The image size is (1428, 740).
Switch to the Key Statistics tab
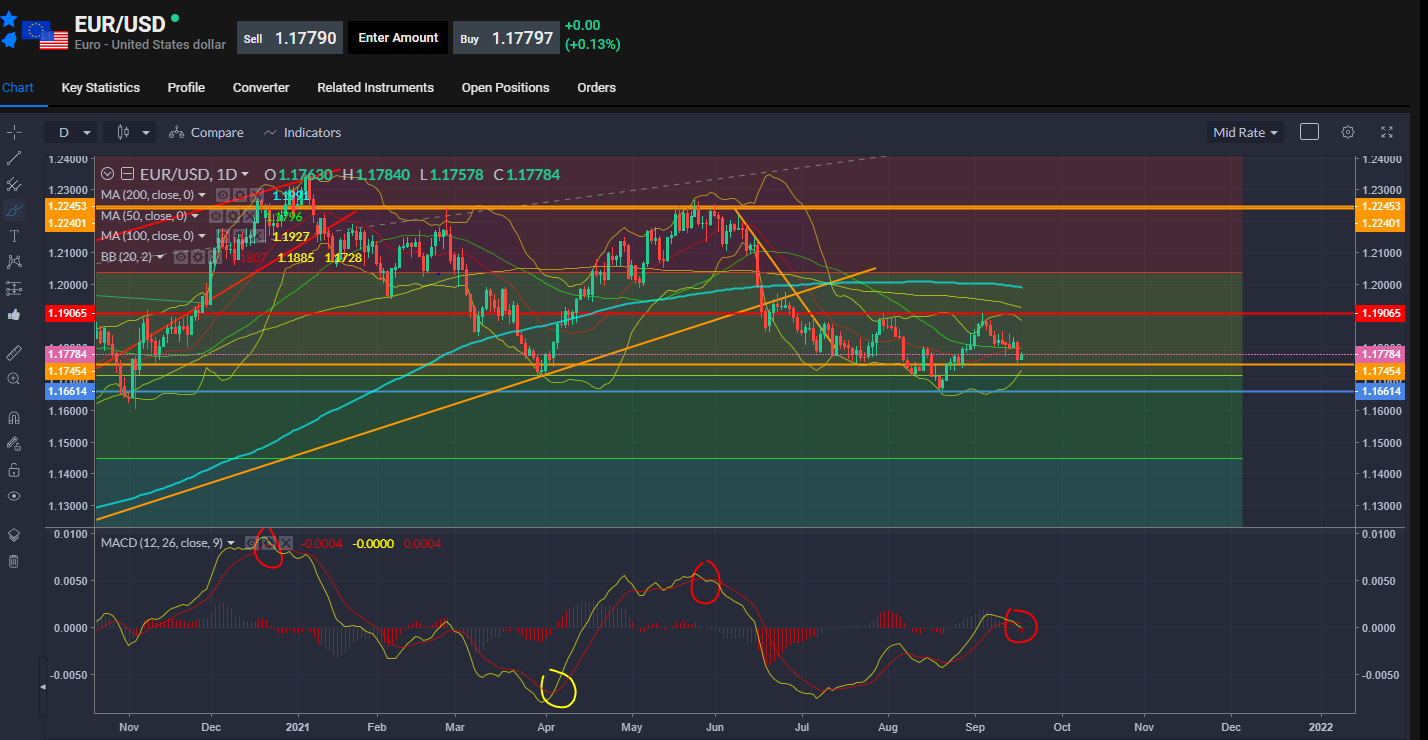pyautogui.click(x=101, y=88)
